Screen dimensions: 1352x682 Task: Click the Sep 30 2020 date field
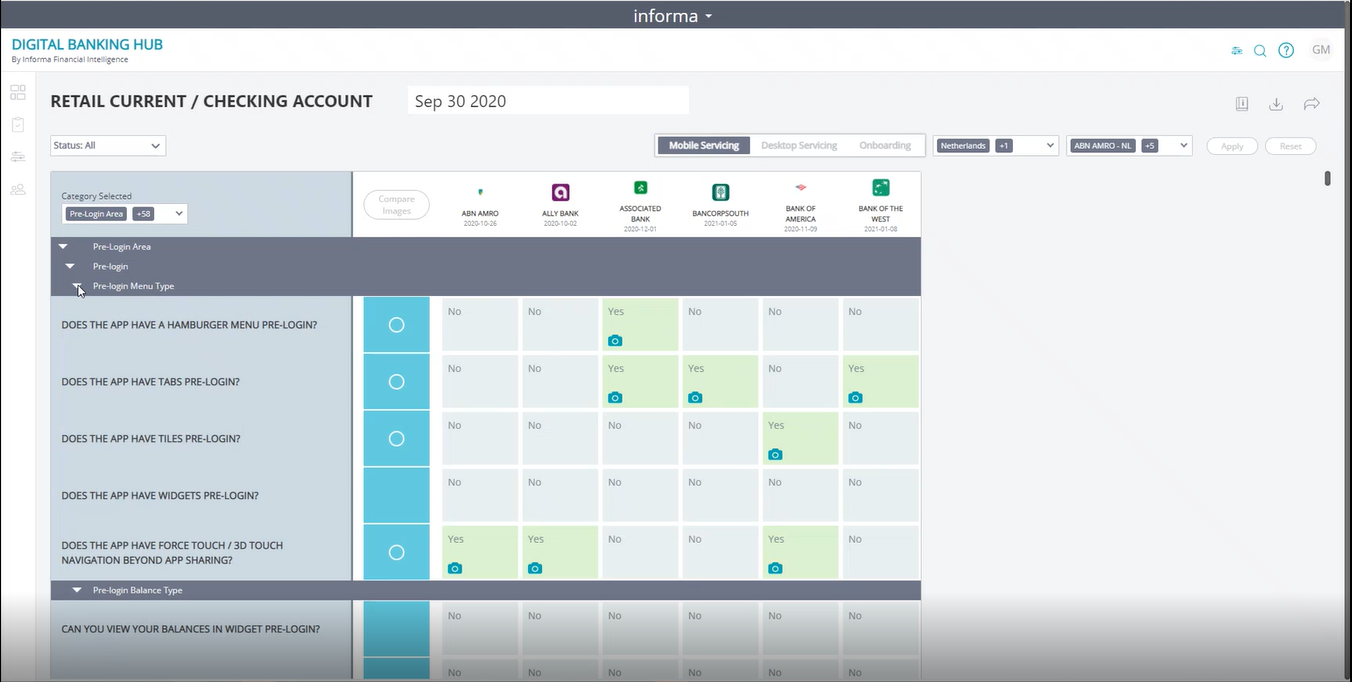(x=548, y=101)
